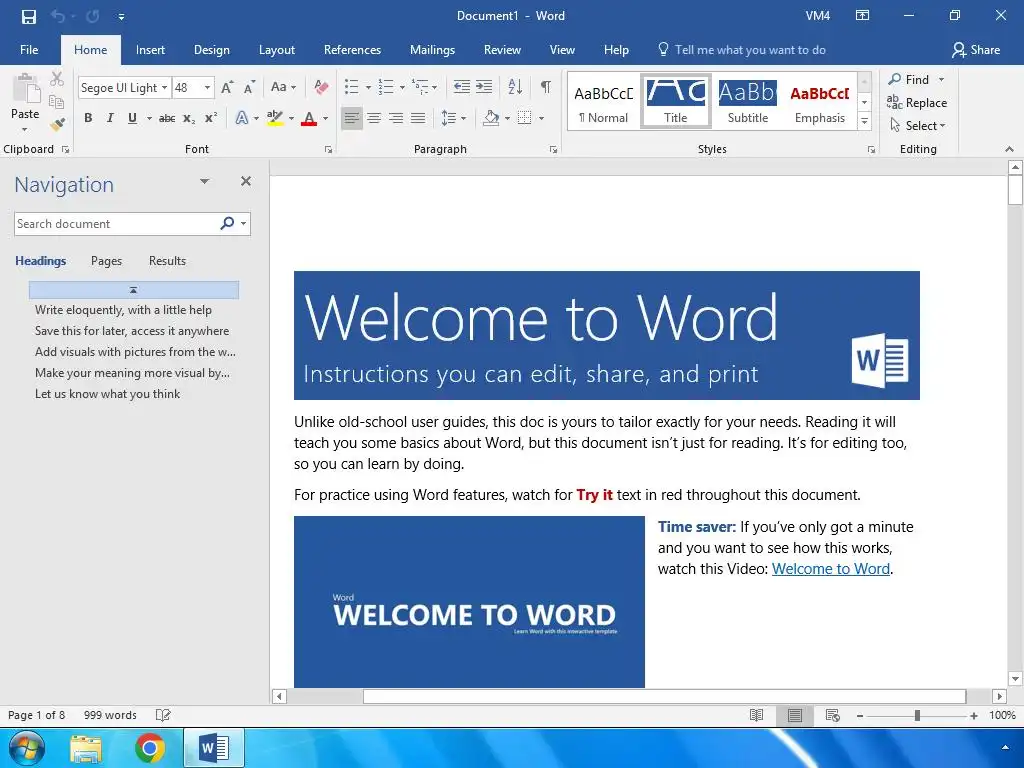Increase paragraph indent
Viewport: 1024px width, 768px height.
[484, 87]
